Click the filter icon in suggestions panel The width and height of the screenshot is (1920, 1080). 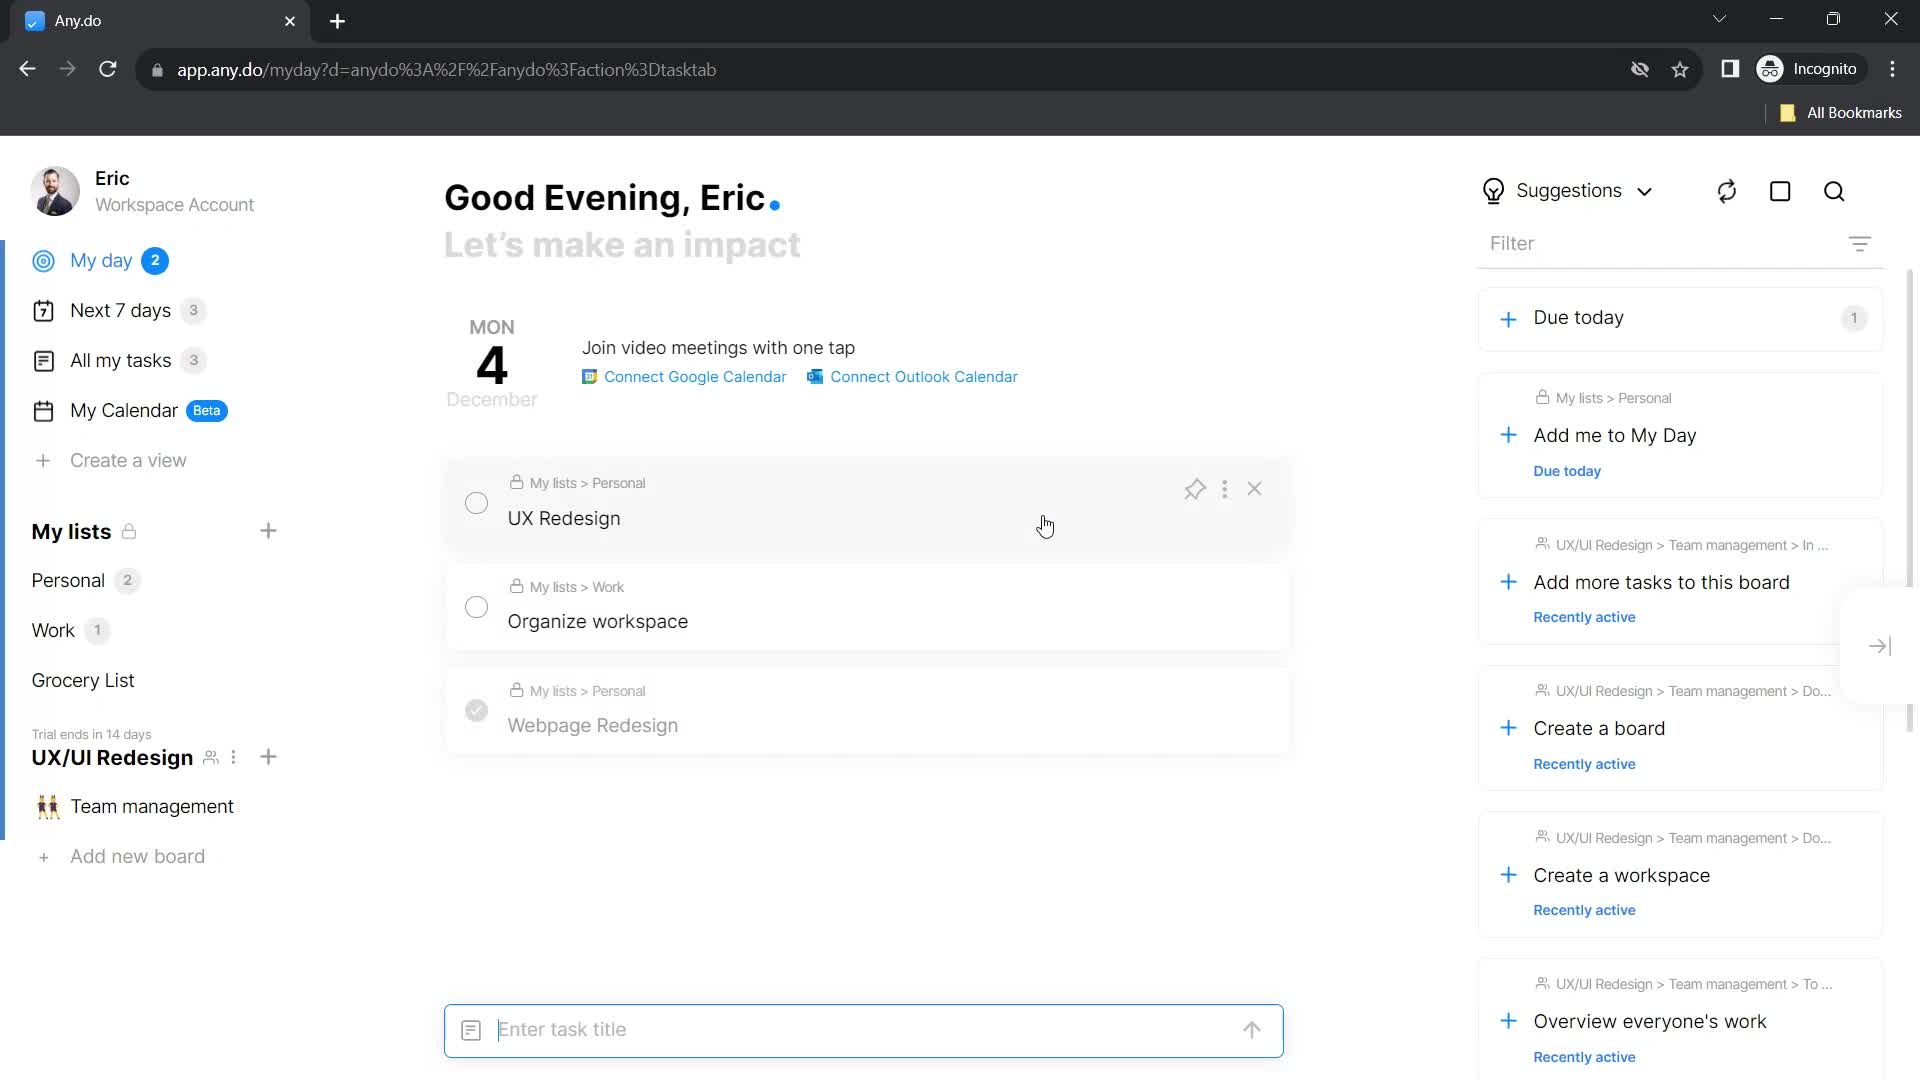[x=1859, y=244]
